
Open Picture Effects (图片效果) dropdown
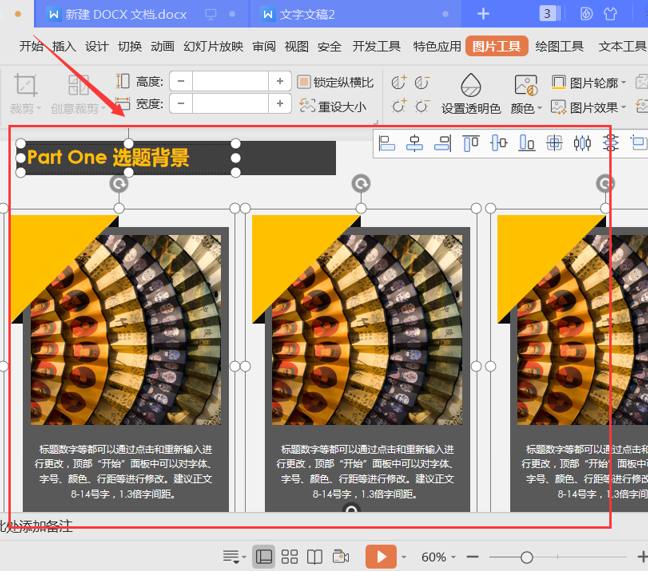coord(589,107)
